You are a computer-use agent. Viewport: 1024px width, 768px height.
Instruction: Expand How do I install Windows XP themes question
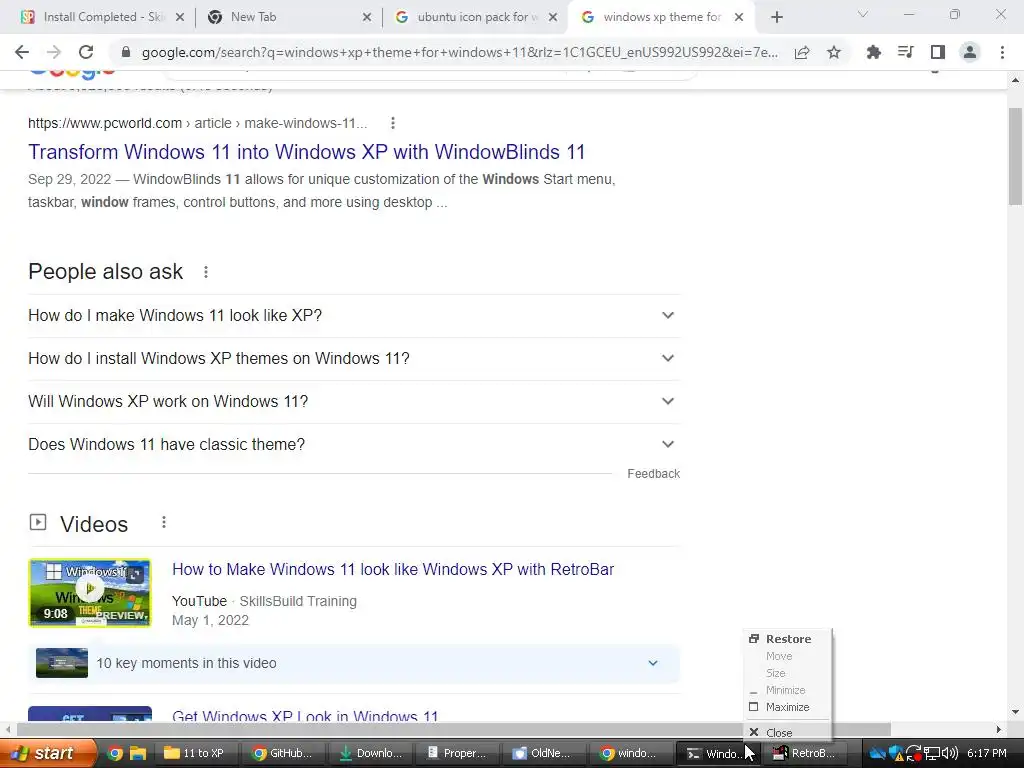354,359
